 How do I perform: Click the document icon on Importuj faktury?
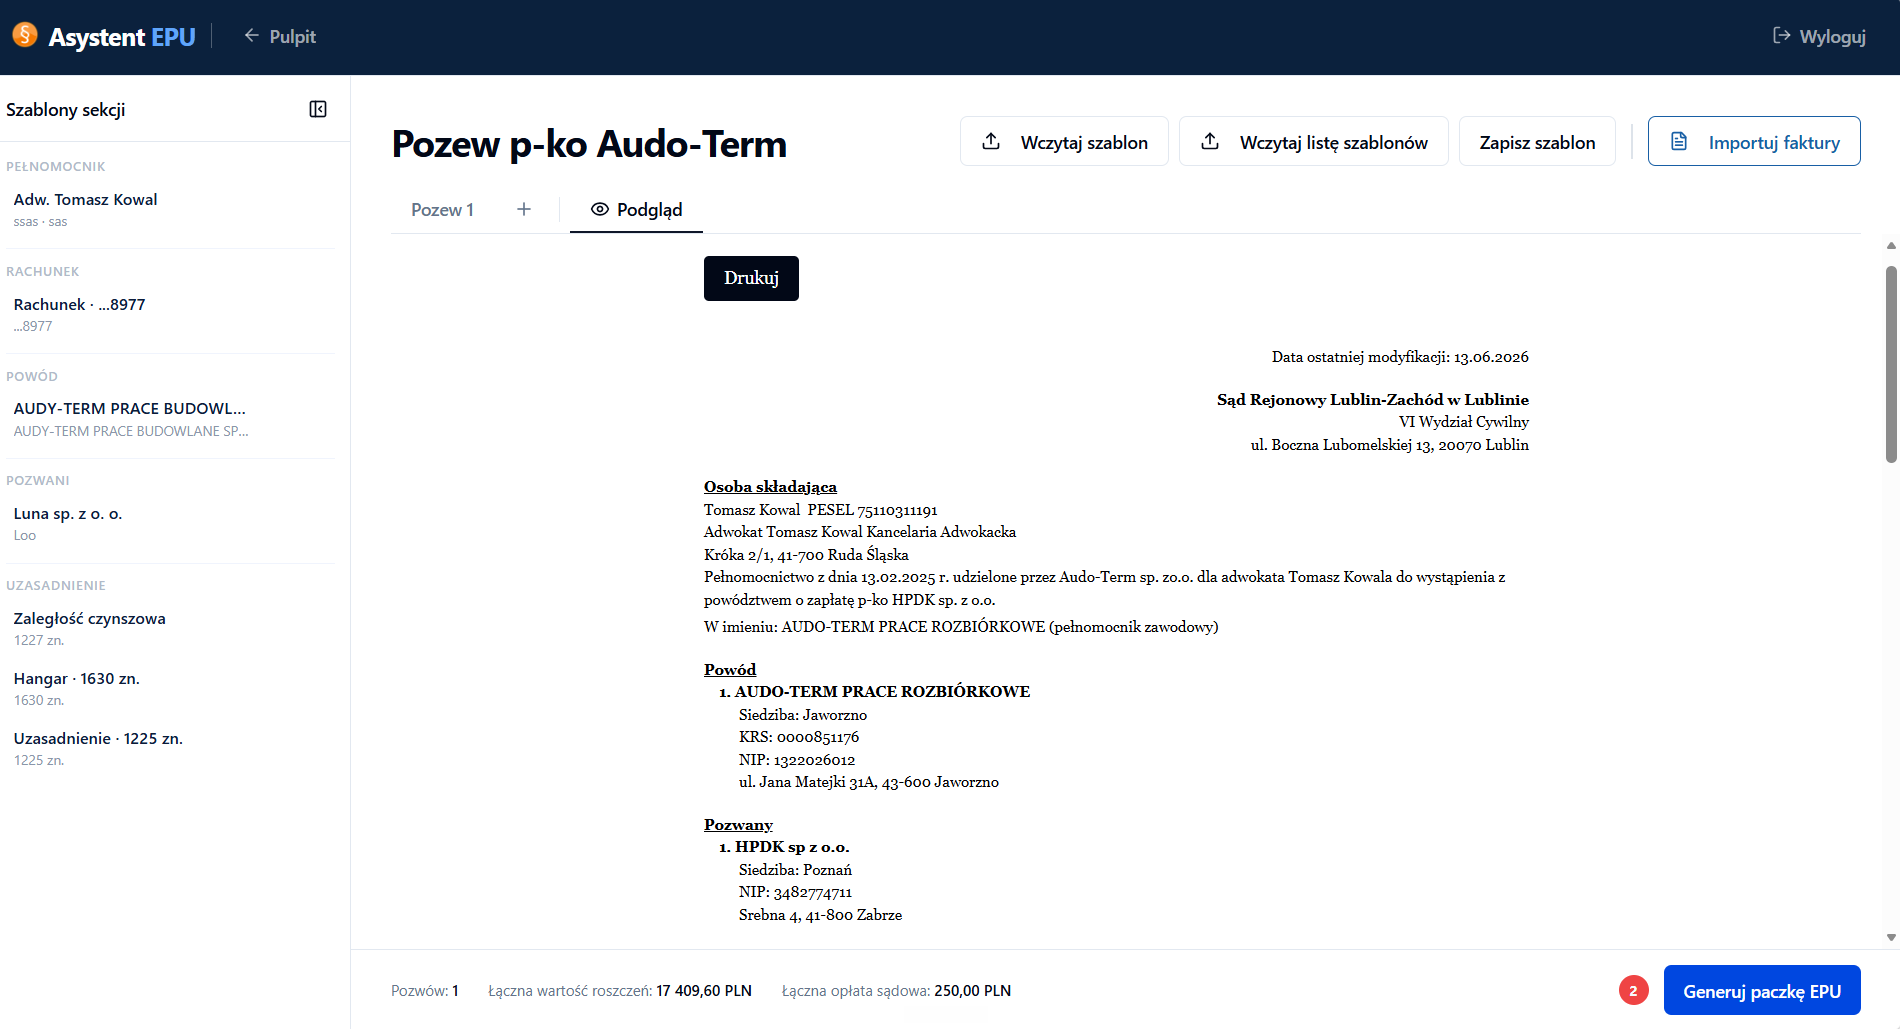[1679, 141]
